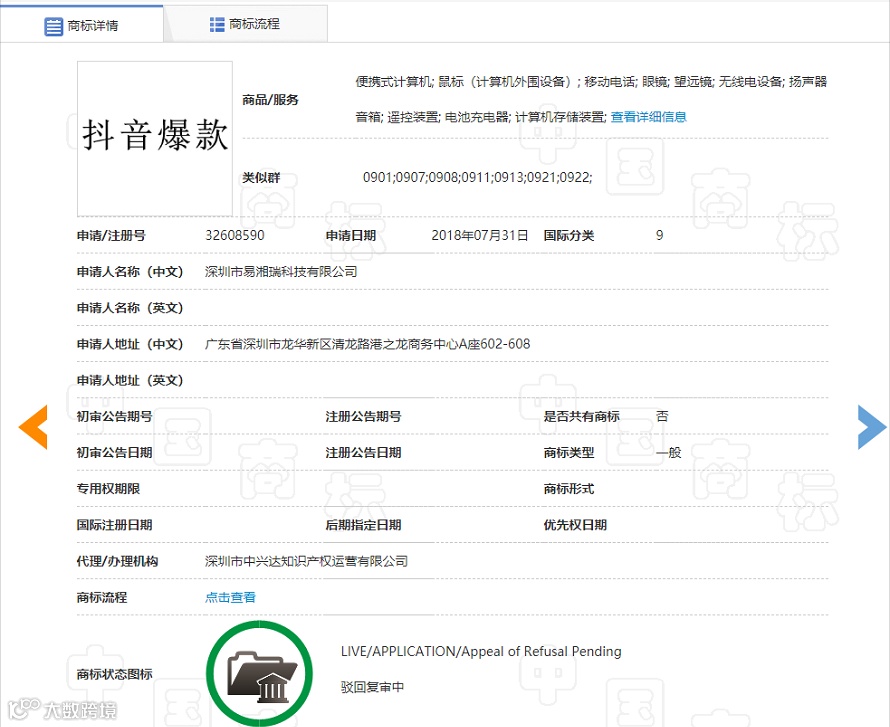Click the 商品/服务 label

click(270, 100)
